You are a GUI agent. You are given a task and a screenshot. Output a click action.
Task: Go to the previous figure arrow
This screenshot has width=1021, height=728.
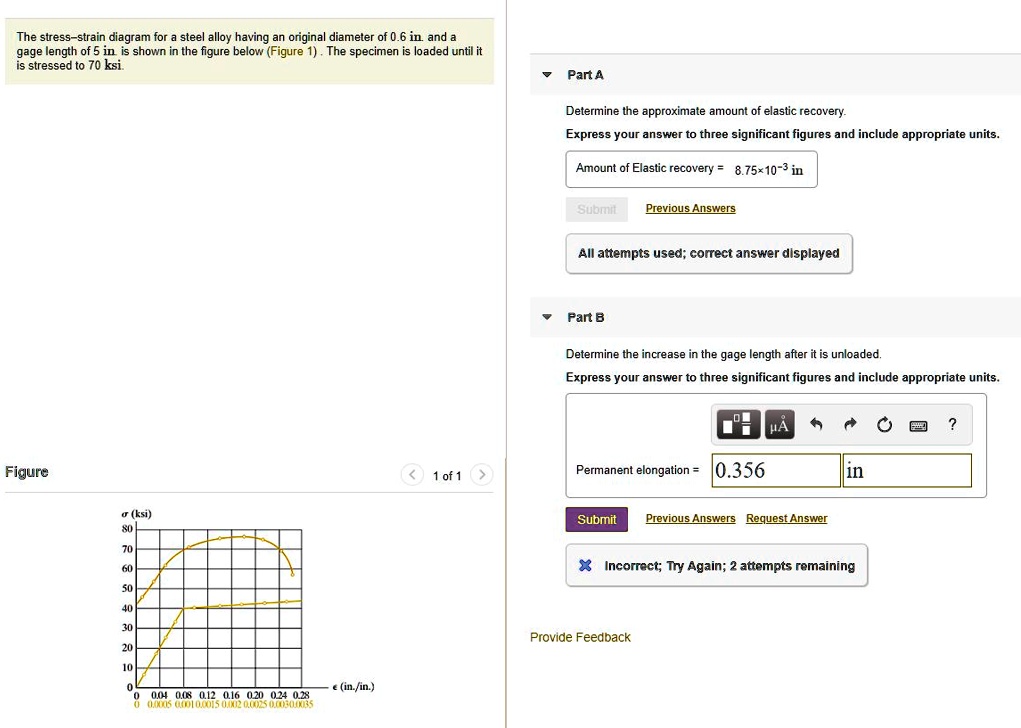pyautogui.click(x=412, y=475)
